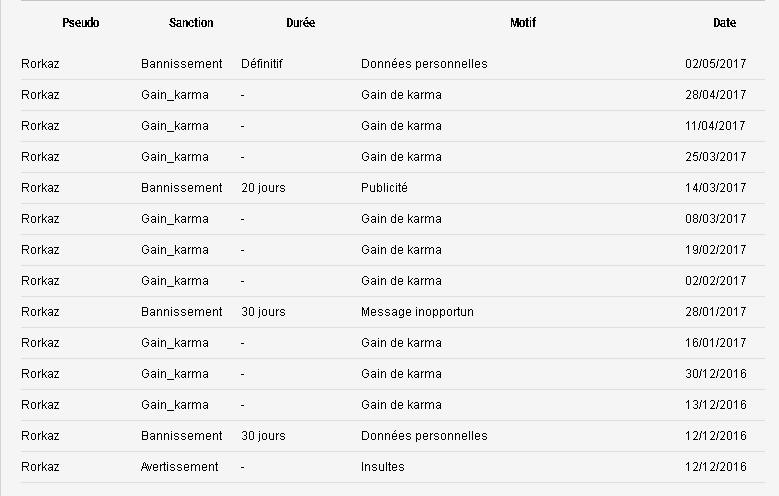Viewport: 779px width, 496px height.
Task: Click the date 14/03/2017
Action: point(715,188)
